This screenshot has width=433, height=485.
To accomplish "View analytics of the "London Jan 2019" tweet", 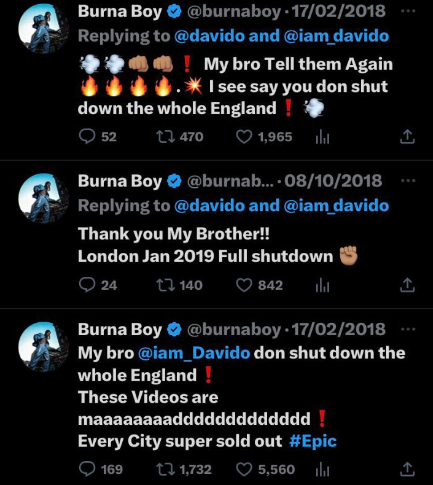I will click(x=322, y=286).
